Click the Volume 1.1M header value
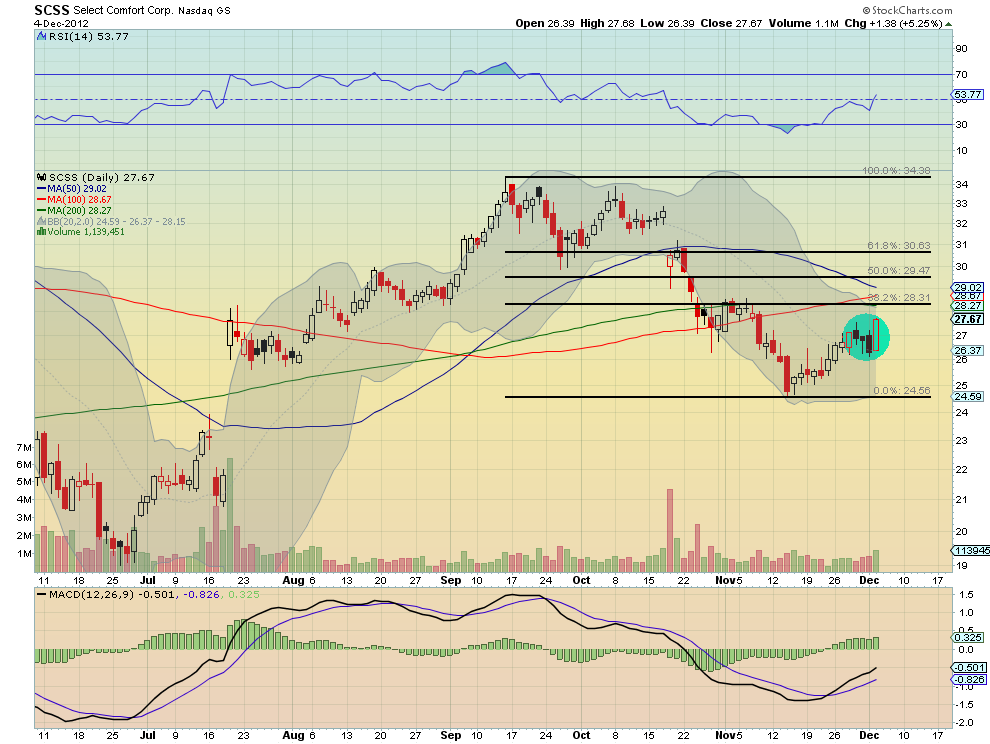The width and height of the screenshot is (990, 744). point(804,23)
